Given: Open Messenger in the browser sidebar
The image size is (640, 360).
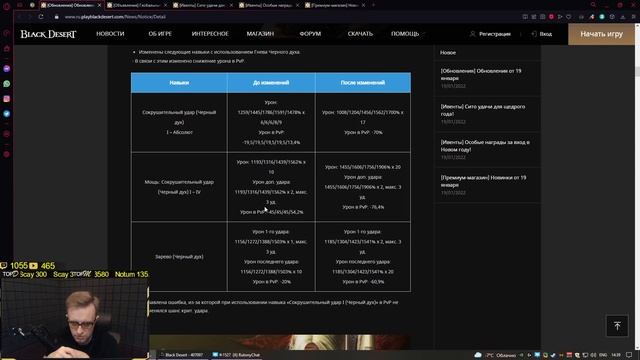Looking at the screenshot, I should [7, 69].
